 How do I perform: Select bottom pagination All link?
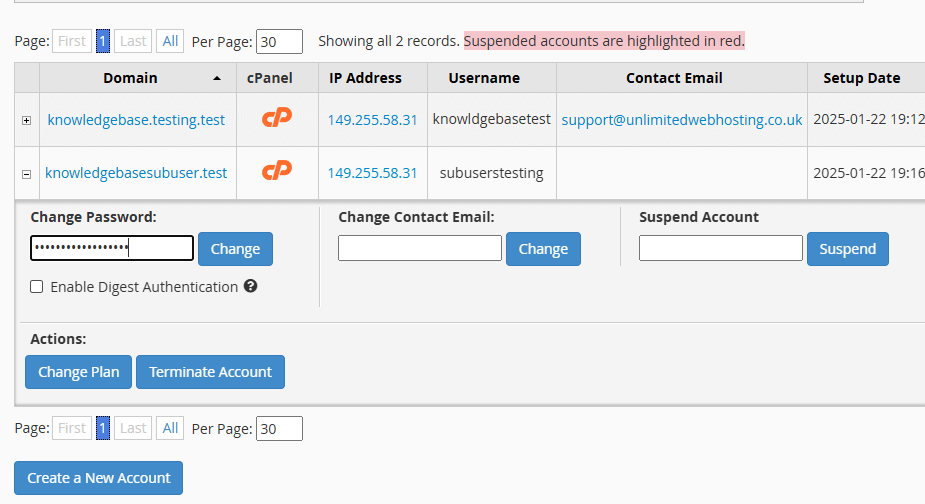170,428
